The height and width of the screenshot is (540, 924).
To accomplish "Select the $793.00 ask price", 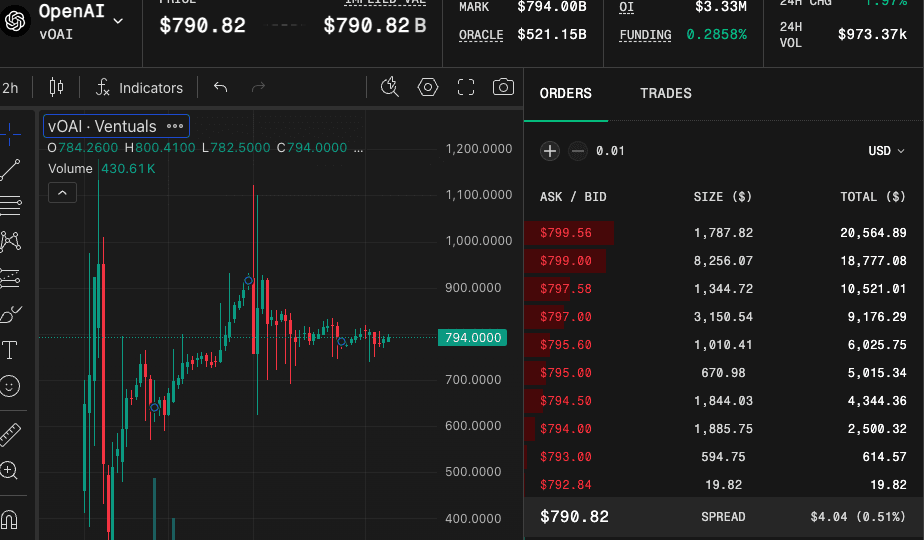I will click(566, 457).
